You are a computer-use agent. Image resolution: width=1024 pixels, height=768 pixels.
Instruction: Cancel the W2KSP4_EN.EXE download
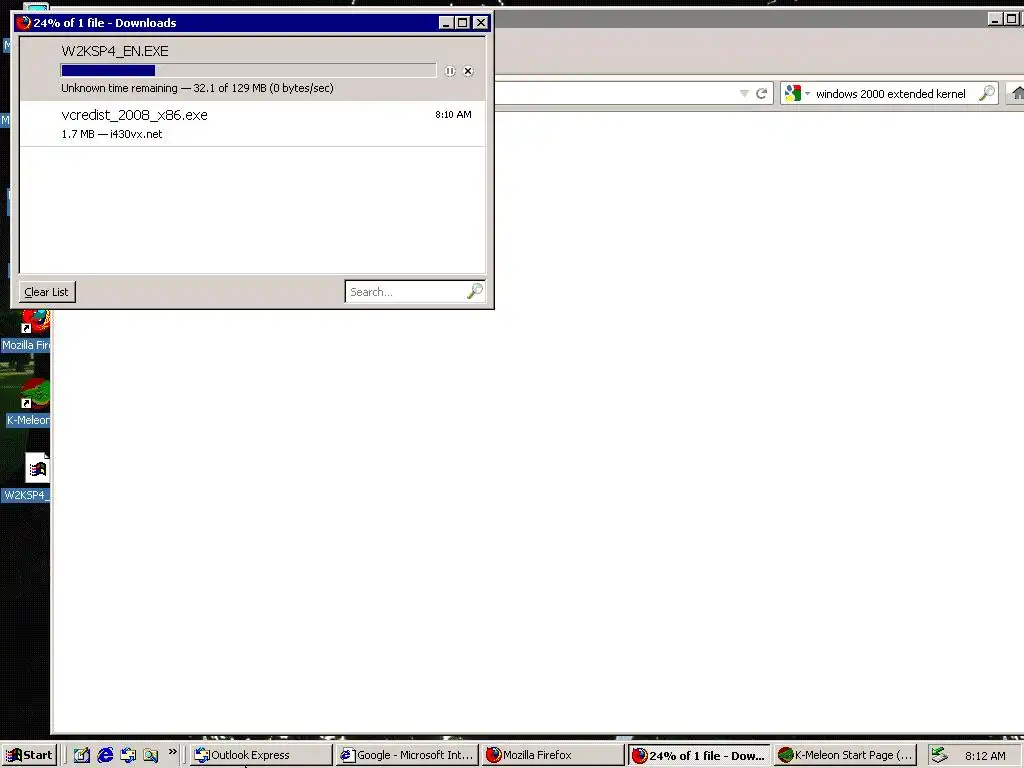pyautogui.click(x=468, y=71)
